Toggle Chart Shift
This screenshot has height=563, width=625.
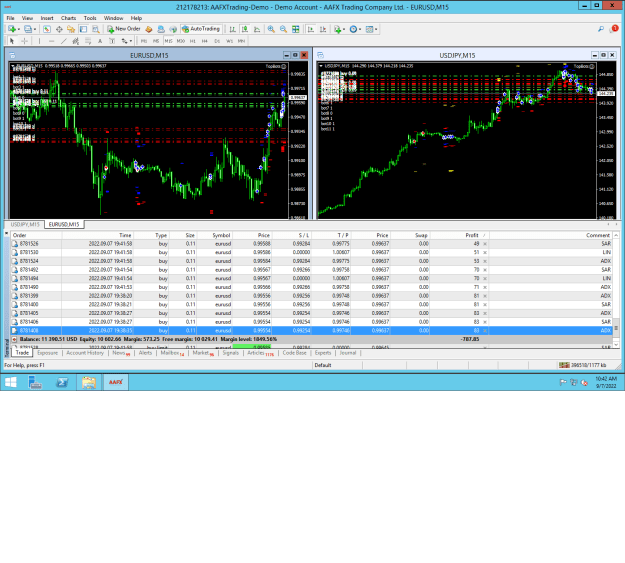[x=323, y=29]
